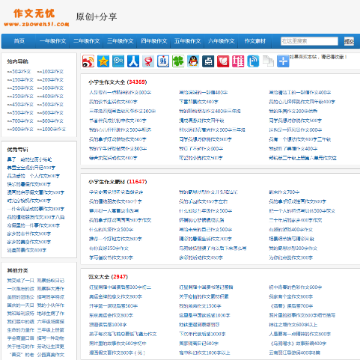Click the green clover share icon

coord(178,61)
